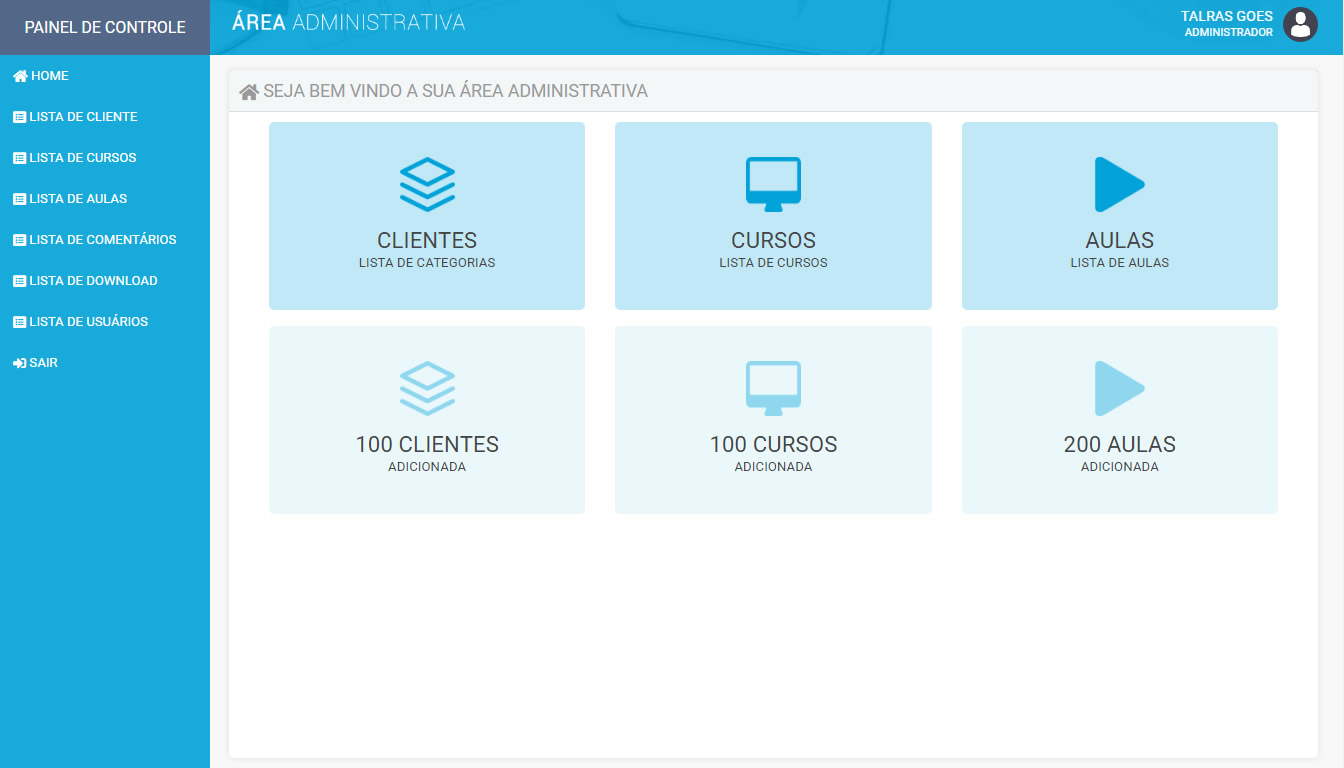Viewport: 1344px width, 768px height.
Task: Click the PAINEL DE CONTROLE header
Action: 105,27
